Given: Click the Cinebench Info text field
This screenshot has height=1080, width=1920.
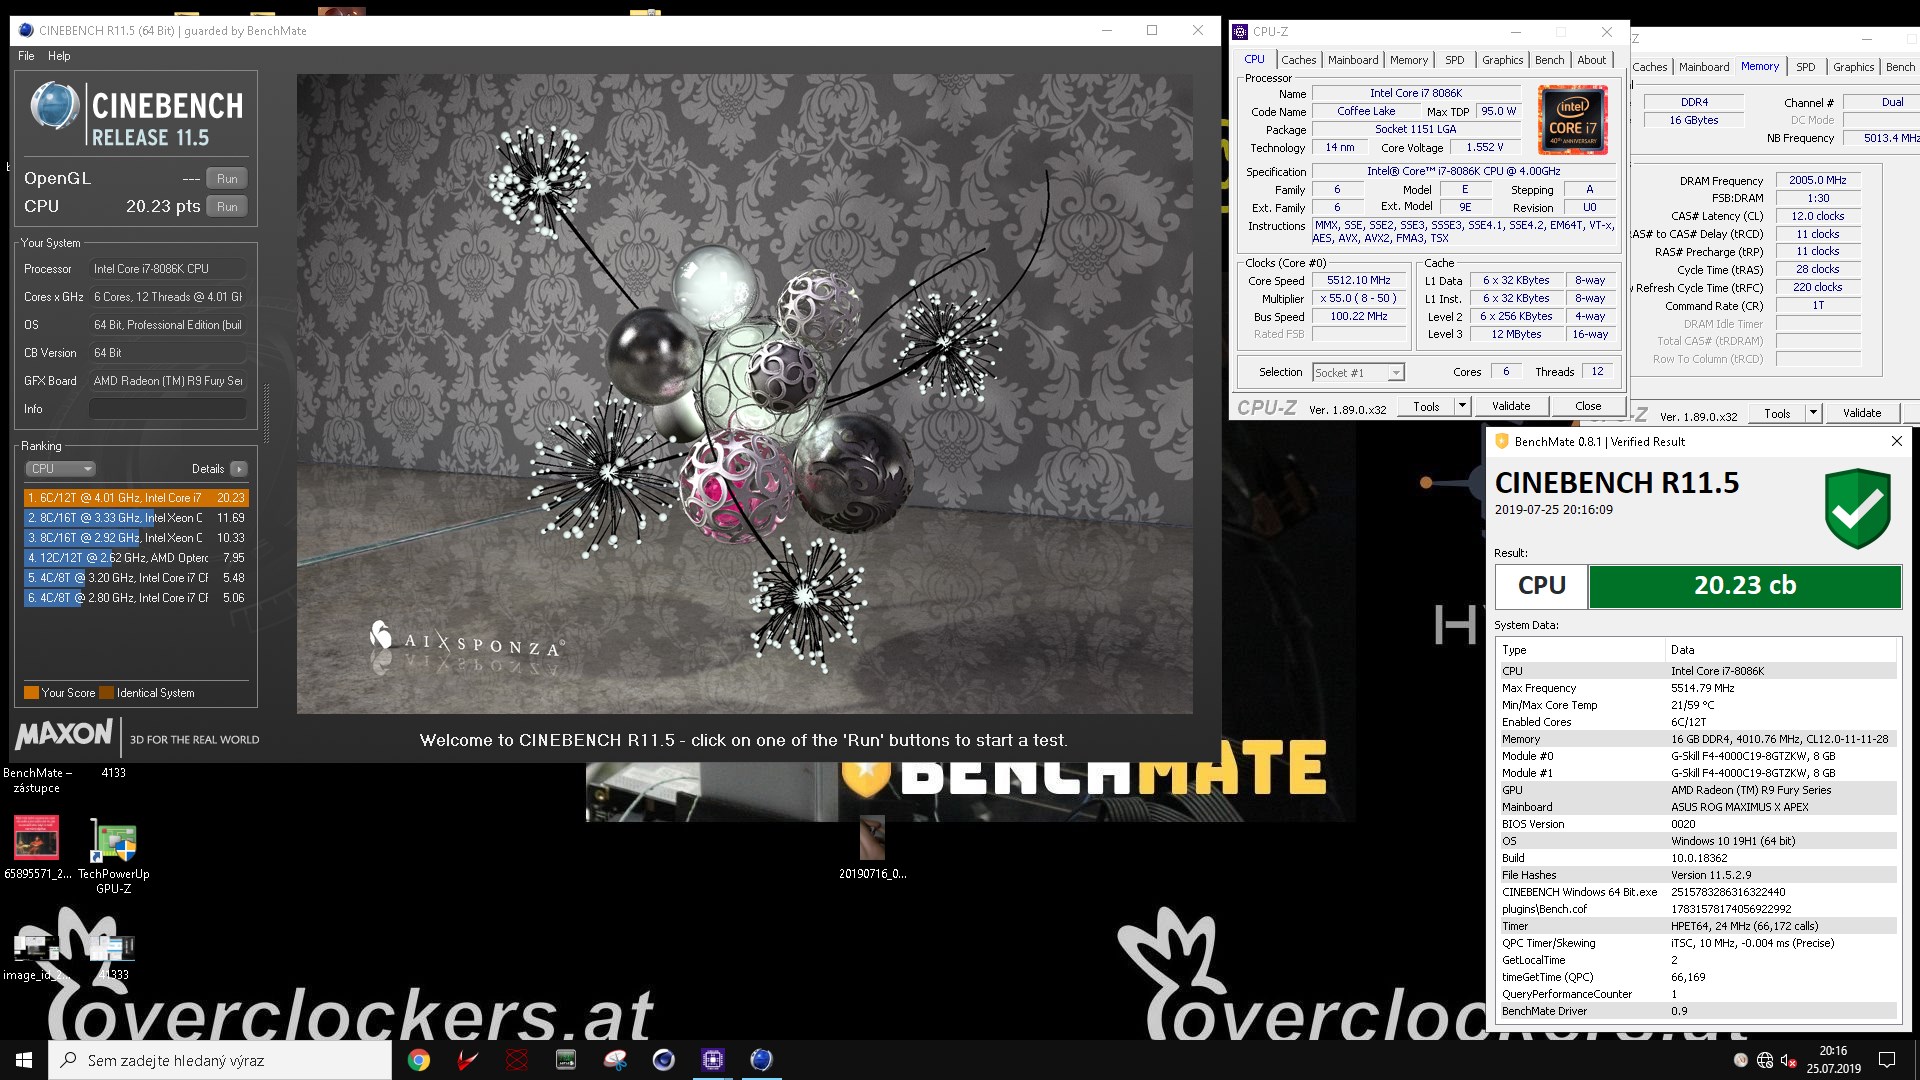Looking at the screenshot, I should 168,409.
